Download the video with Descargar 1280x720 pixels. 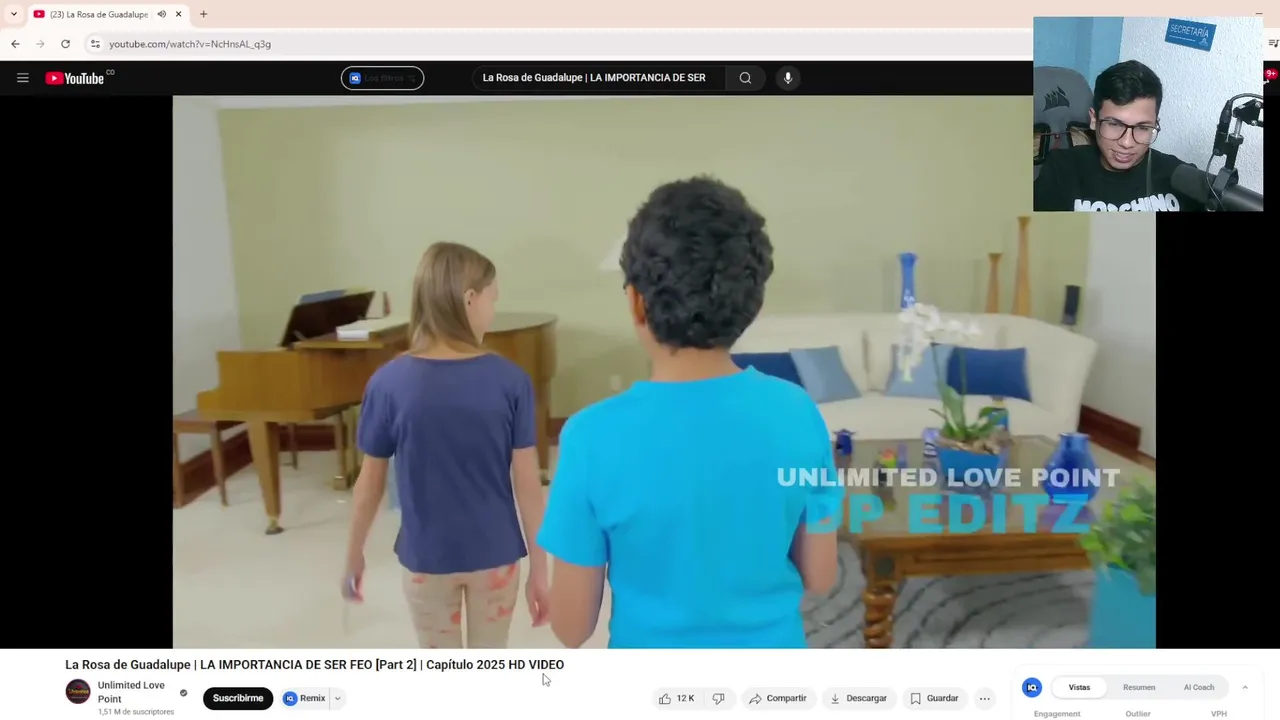pyautogui.click(x=858, y=698)
